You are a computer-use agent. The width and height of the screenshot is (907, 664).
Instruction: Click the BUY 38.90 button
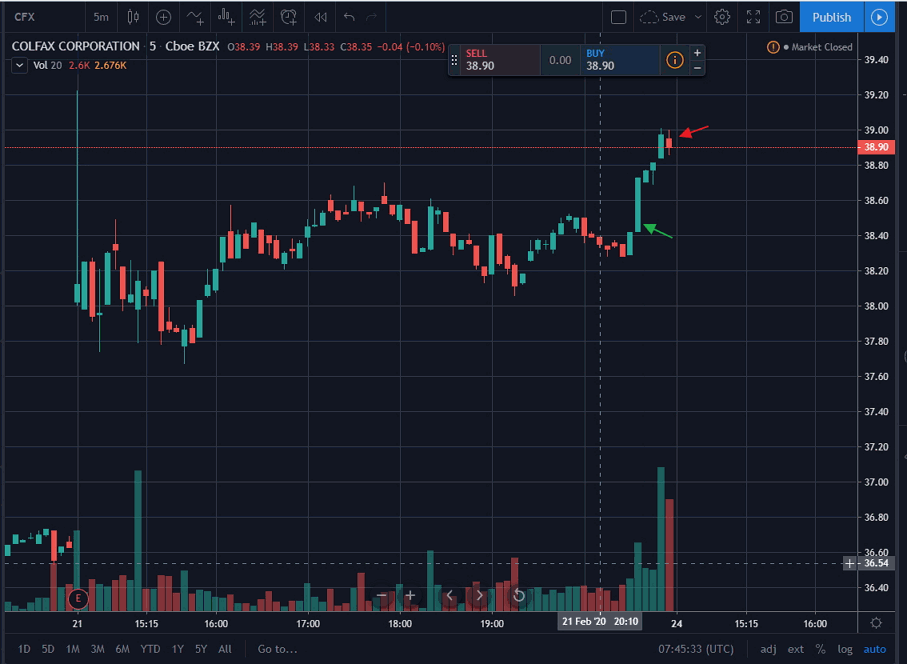tap(620, 60)
